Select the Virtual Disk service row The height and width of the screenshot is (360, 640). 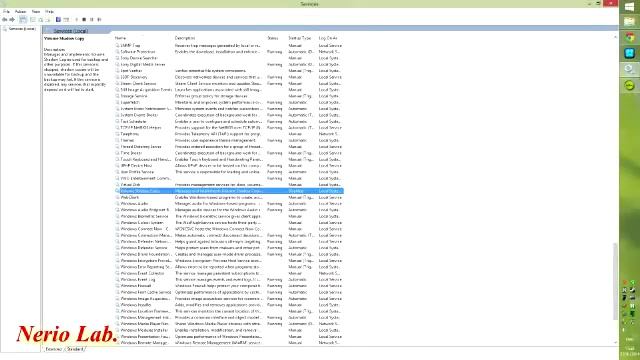point(229,184)
